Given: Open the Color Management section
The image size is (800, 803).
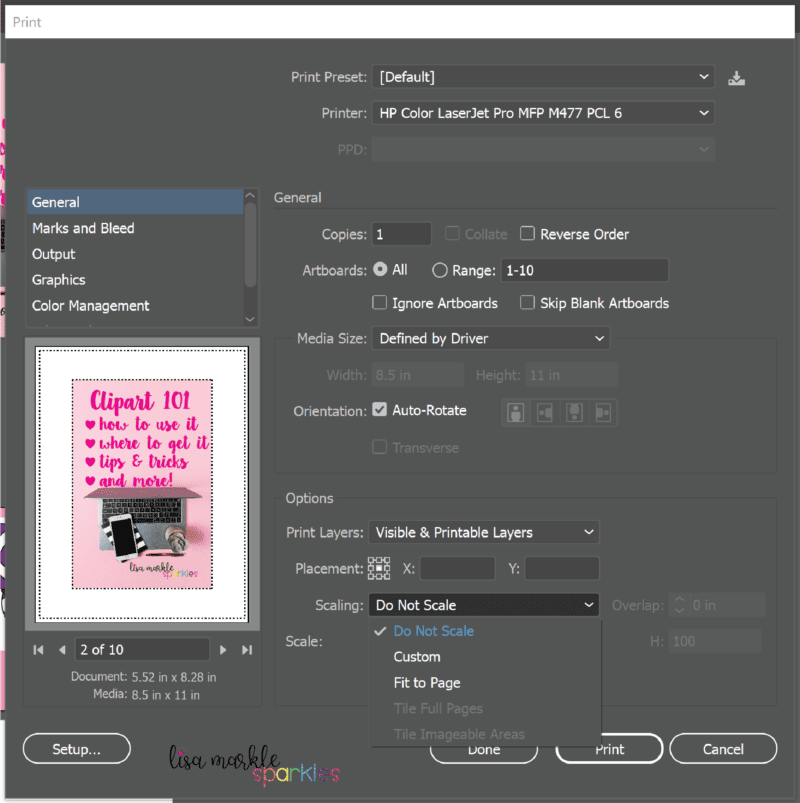Looking at the screenshot, I should 90,305.
